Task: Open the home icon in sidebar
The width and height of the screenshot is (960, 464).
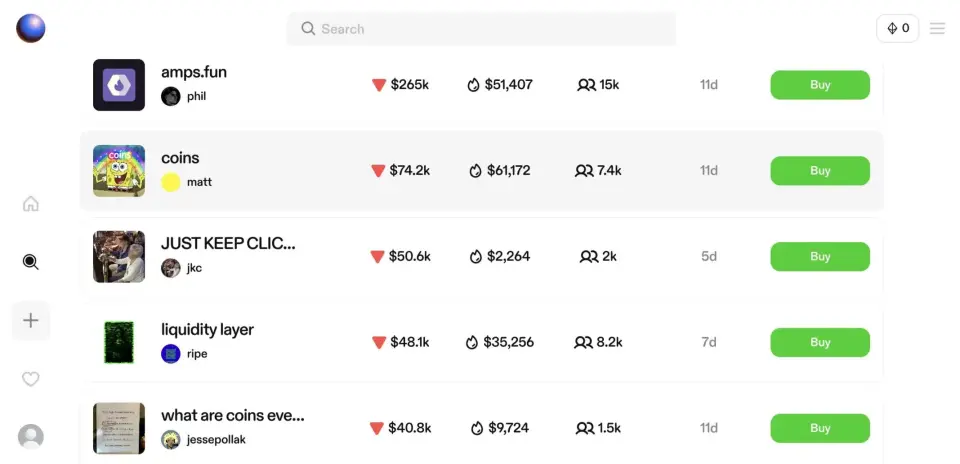Action: [31, 204]
